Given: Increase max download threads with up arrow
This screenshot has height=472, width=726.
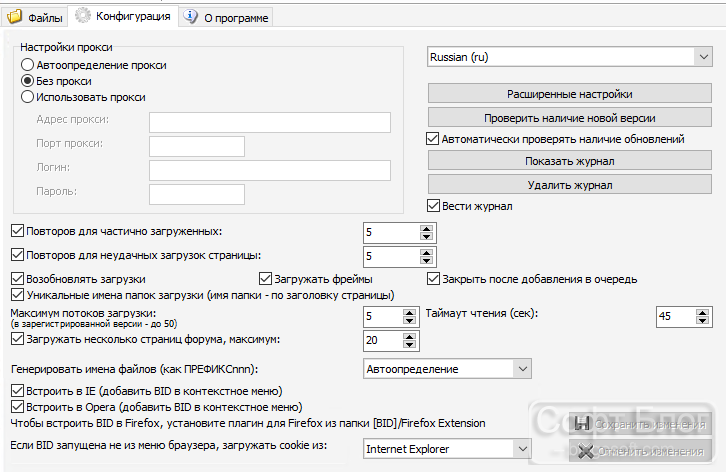Looking at the screenshot, I should 409,313.
